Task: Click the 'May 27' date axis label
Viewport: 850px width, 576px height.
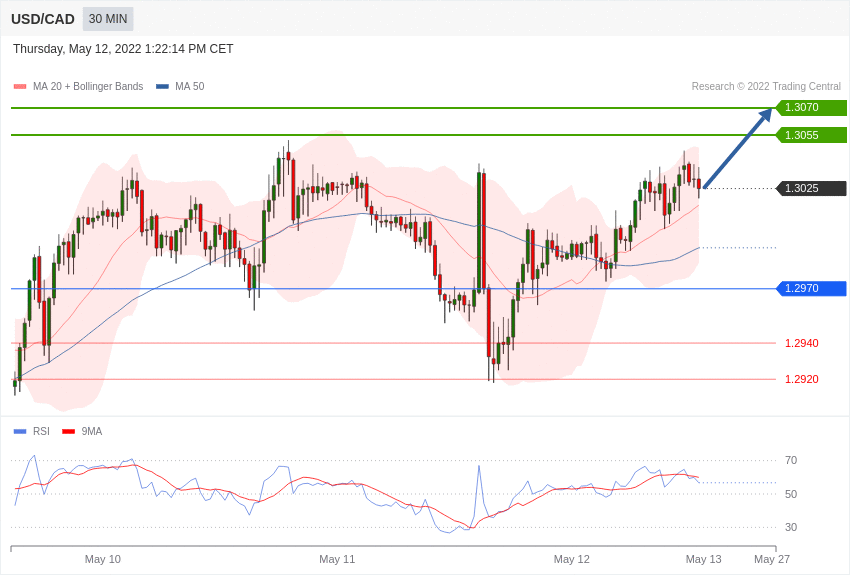Action: click(772, 559)
